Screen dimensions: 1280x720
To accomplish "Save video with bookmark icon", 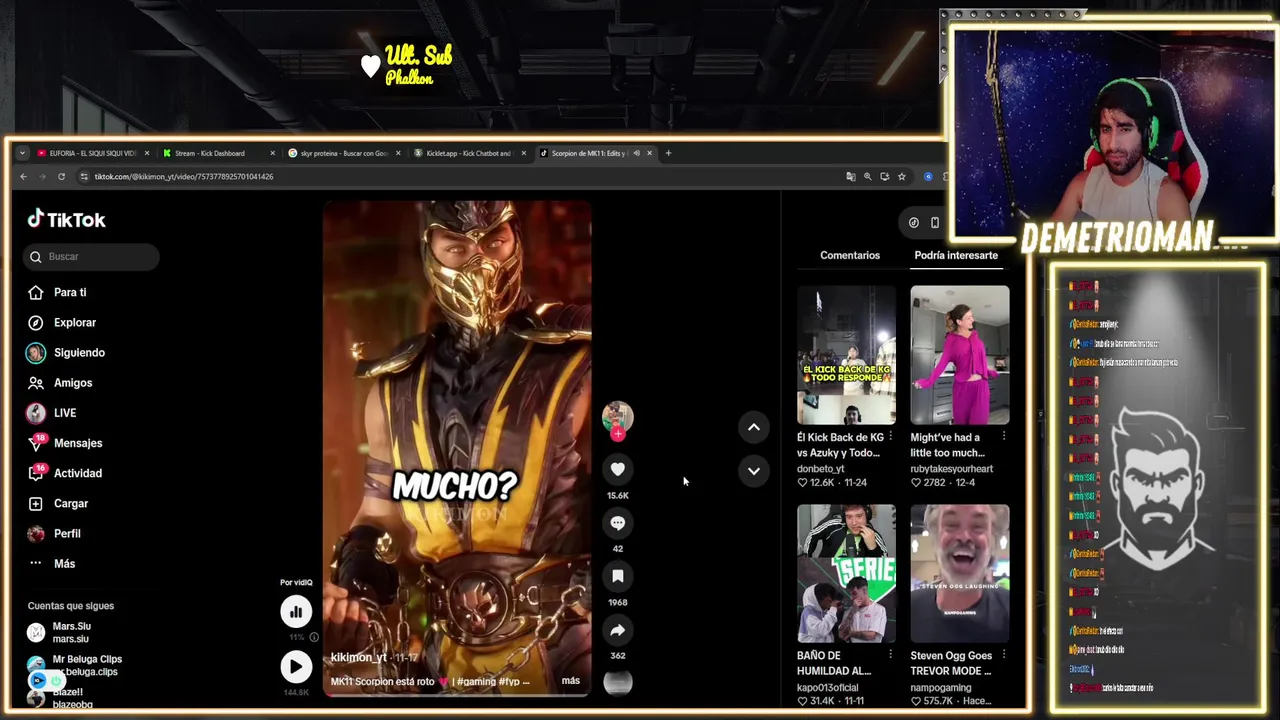I will tap(617, 576).
